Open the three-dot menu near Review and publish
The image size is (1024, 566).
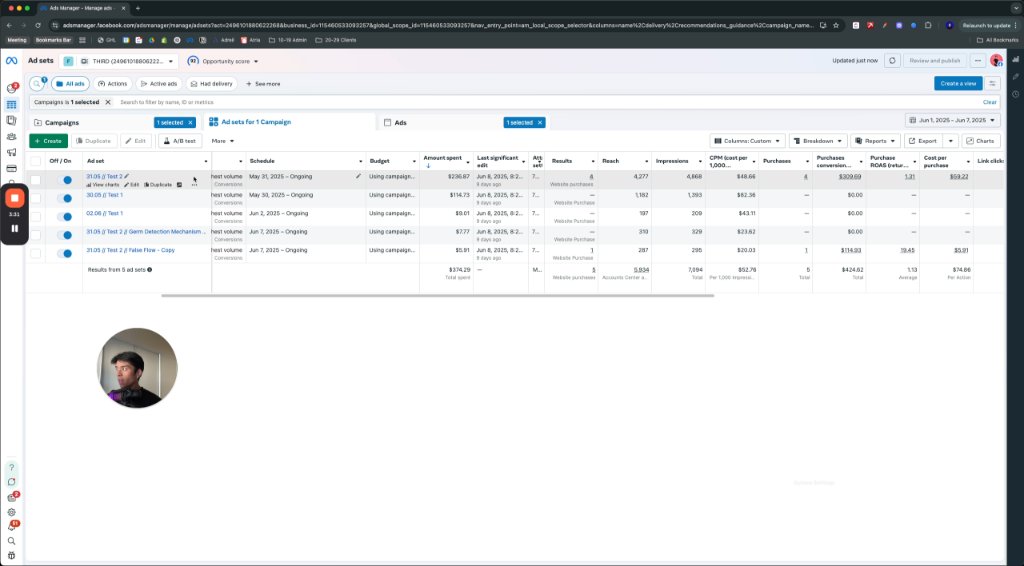(x=978, y=61)
